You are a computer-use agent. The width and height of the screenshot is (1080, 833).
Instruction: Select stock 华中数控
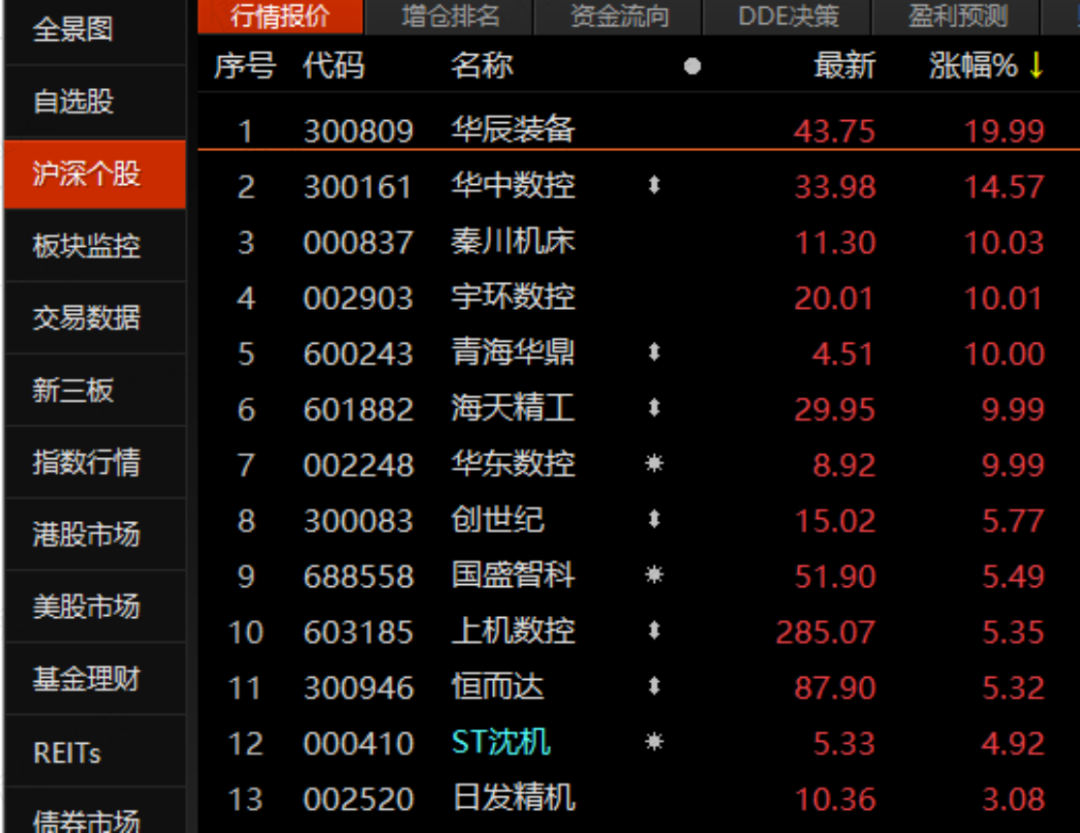[512, 185]
